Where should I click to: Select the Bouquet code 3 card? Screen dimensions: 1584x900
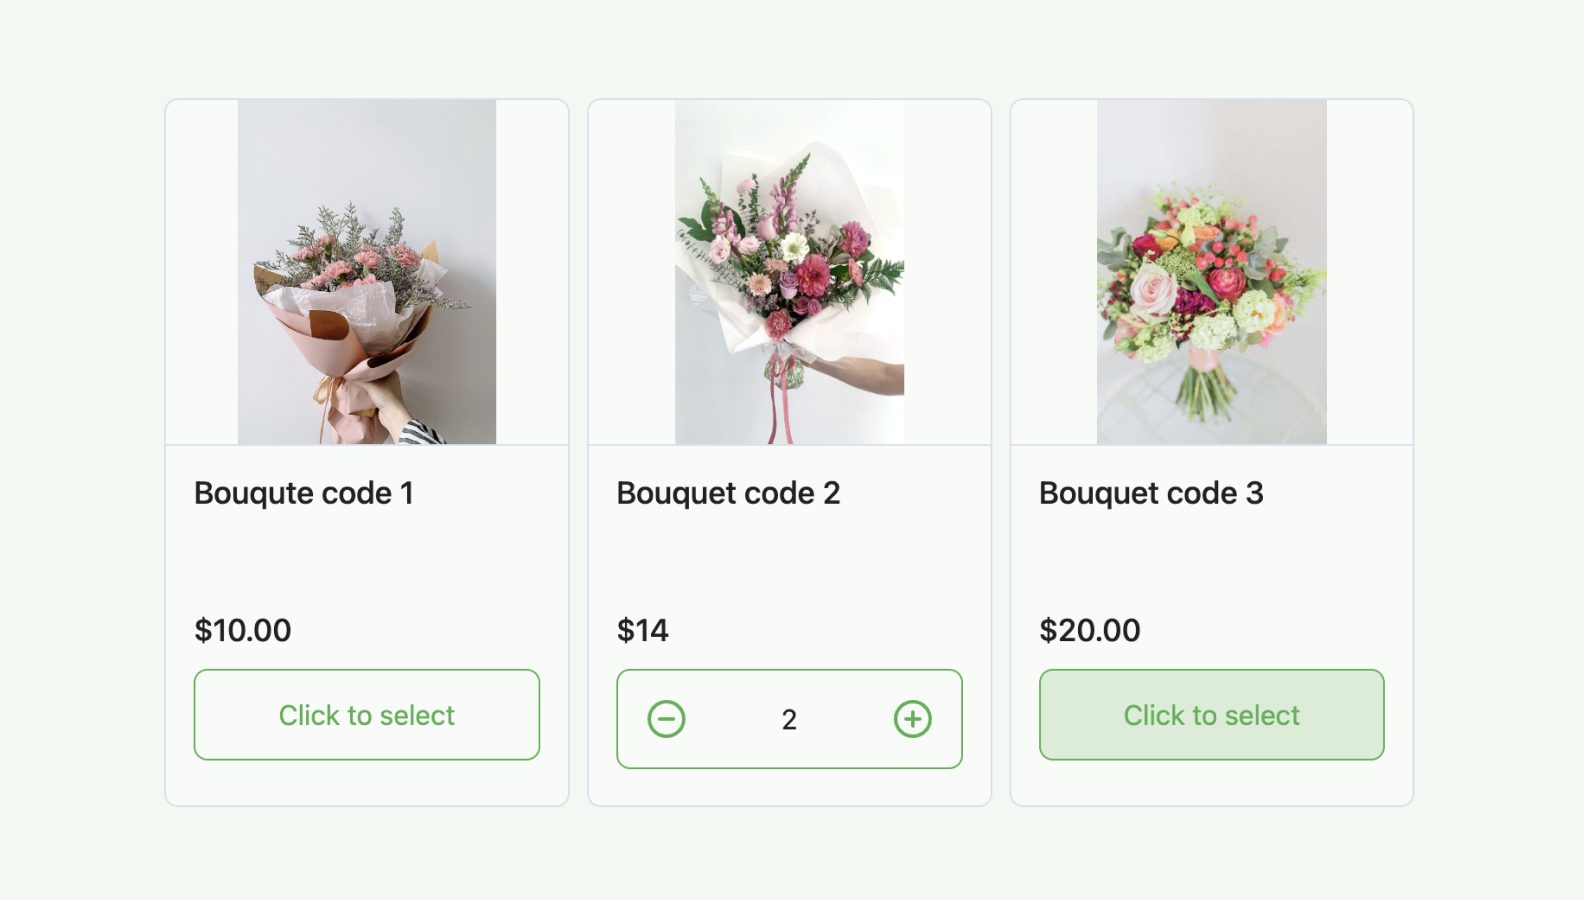tap(1211, 560)
